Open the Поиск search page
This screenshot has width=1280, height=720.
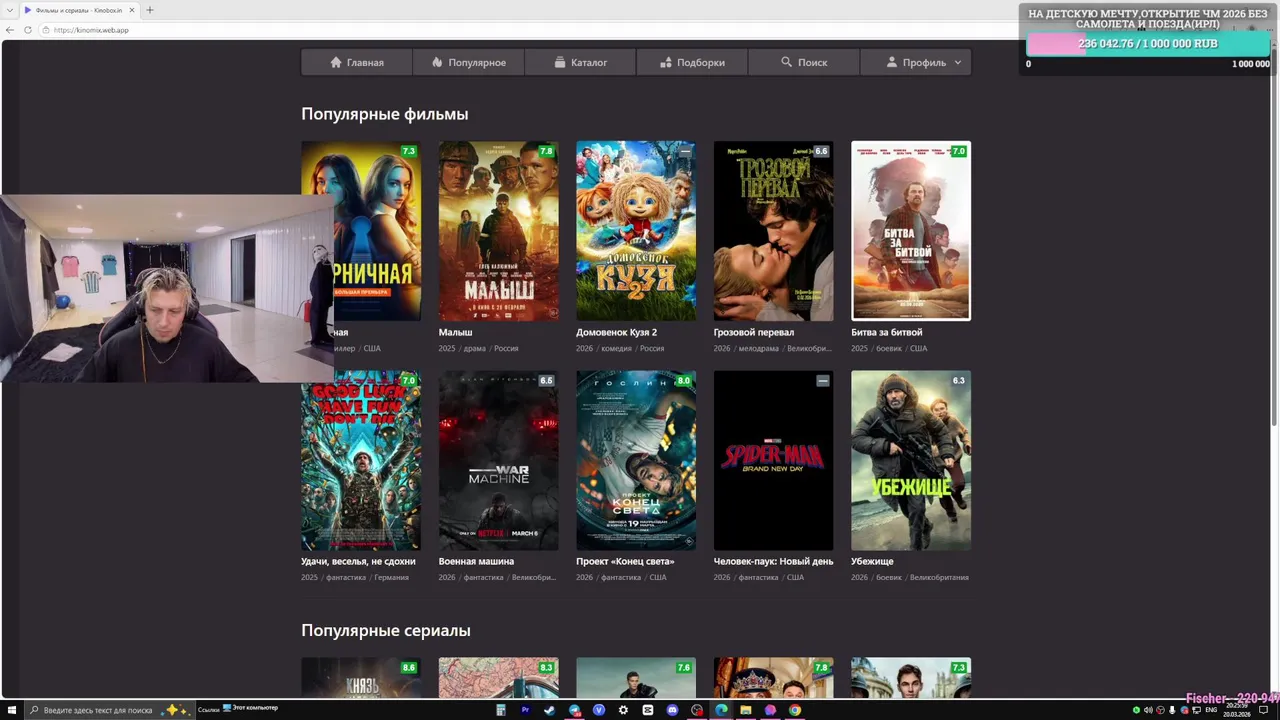[804, 62]
